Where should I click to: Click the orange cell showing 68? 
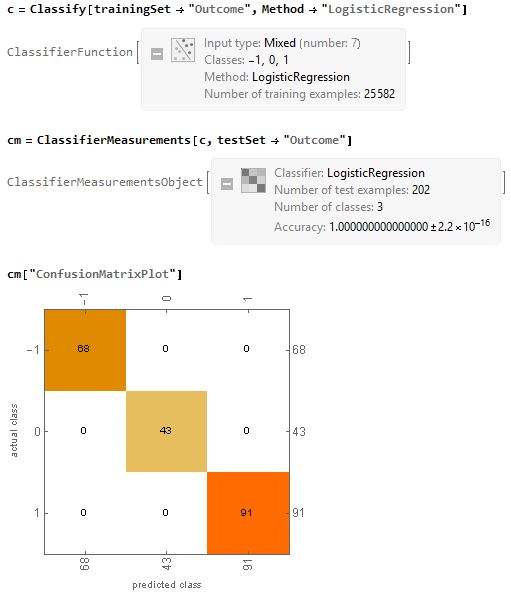coord(85,350)
